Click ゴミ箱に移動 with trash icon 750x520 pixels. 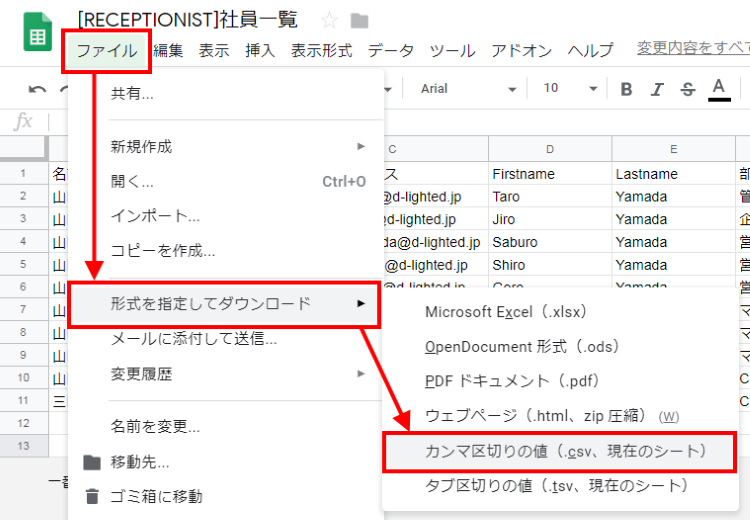[x=156, y=496]
